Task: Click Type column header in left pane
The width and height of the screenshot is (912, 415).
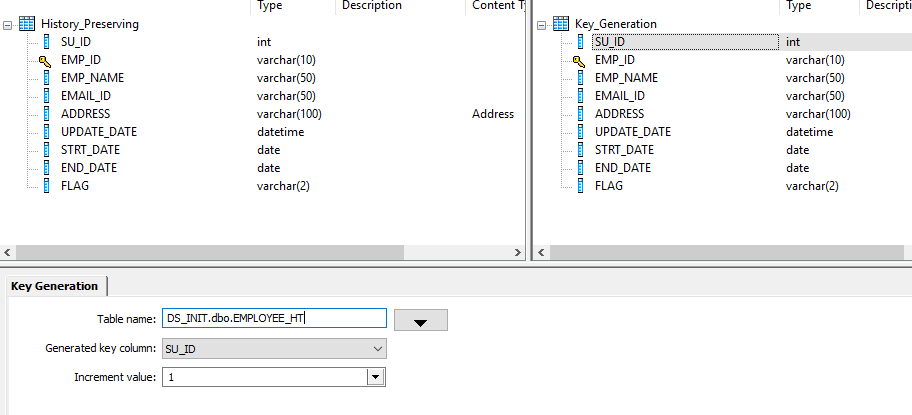Action: pos(270,5)
